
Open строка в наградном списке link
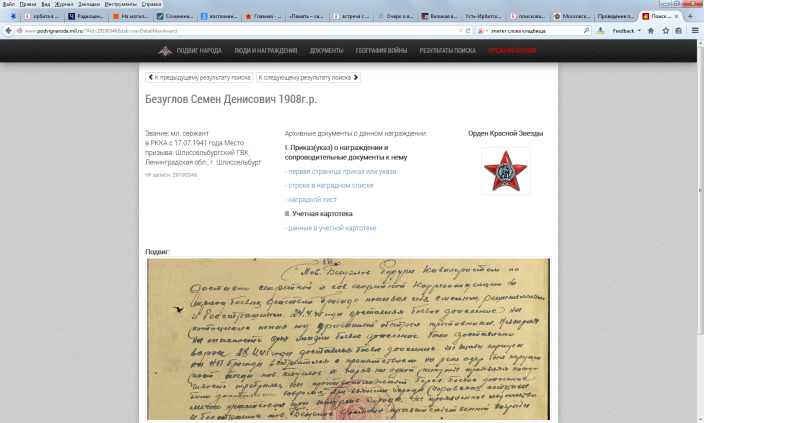[329, 186]
